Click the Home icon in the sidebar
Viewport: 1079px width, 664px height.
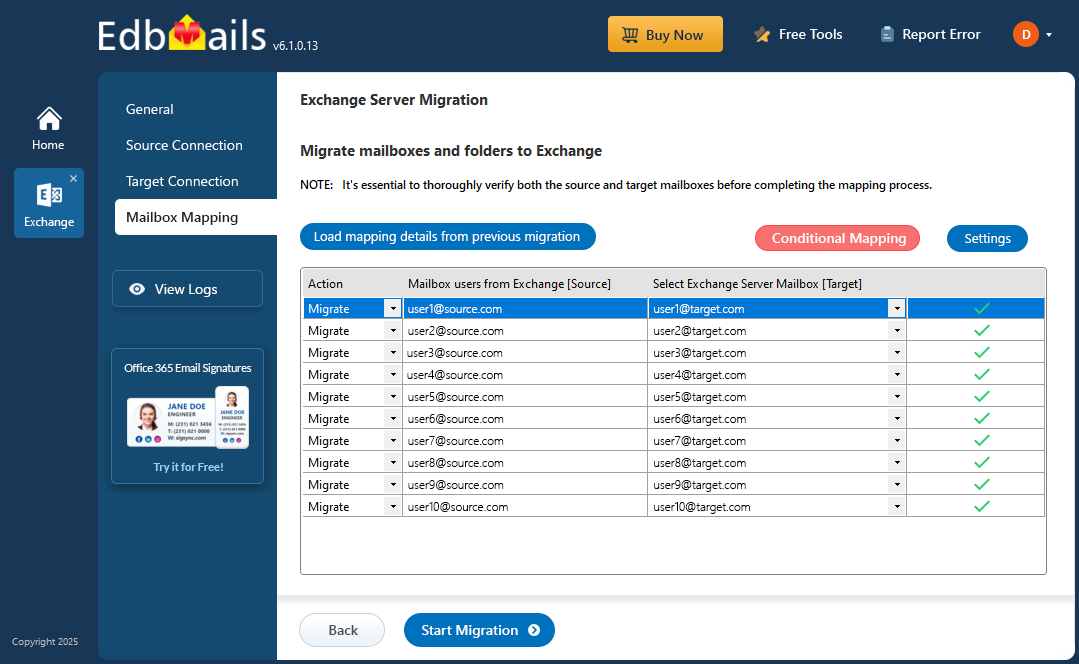pos(48,118)
